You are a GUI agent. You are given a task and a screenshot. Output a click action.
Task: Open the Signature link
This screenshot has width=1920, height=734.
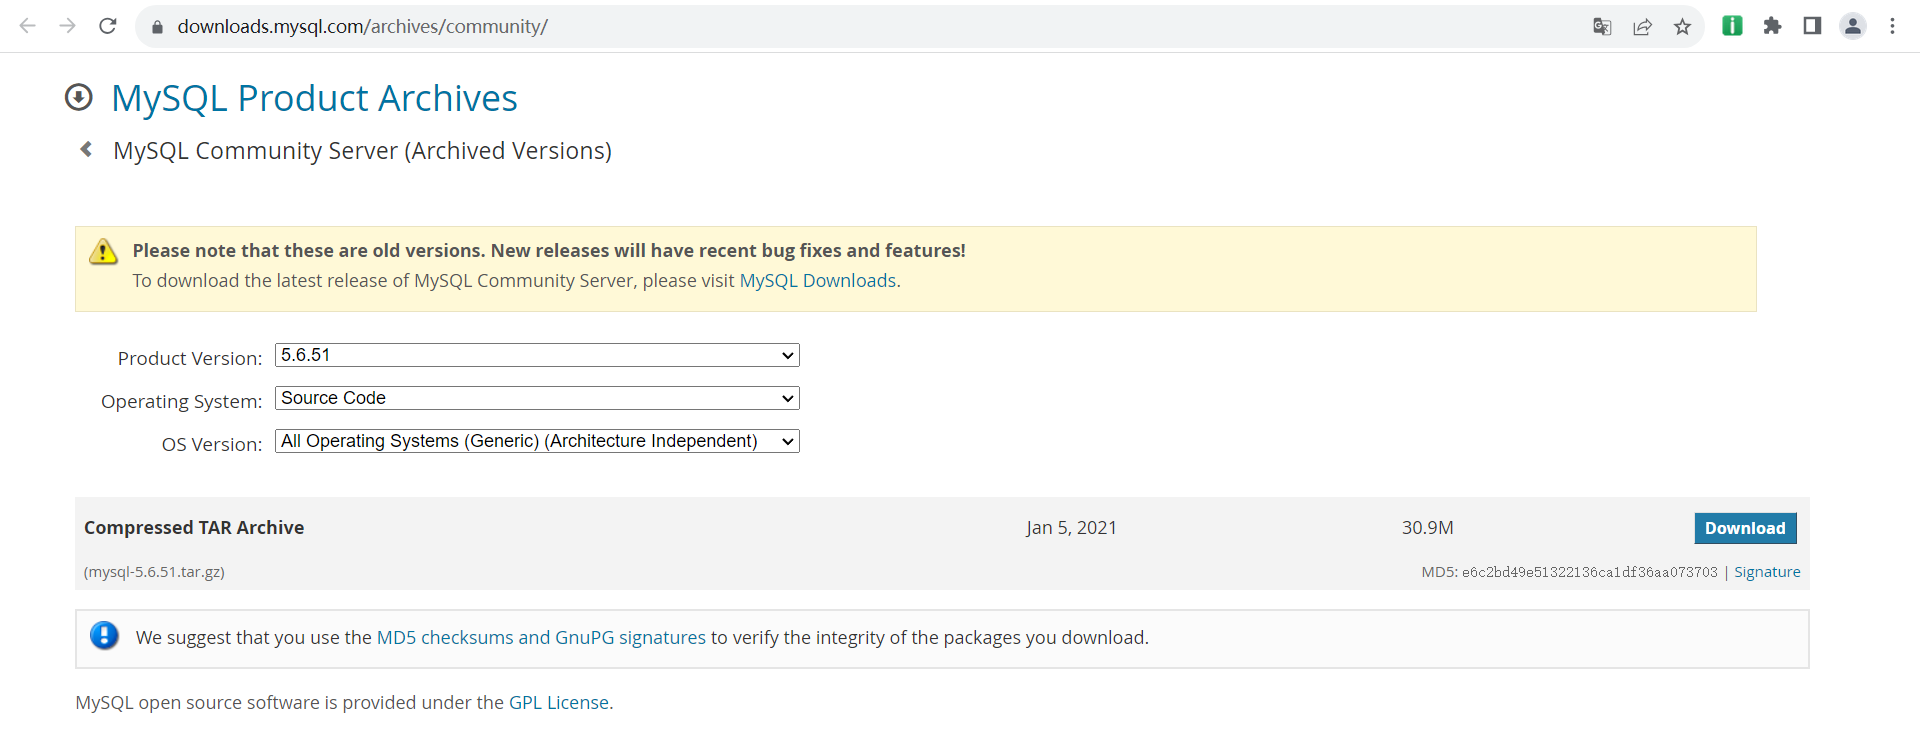coord(1767,572)
